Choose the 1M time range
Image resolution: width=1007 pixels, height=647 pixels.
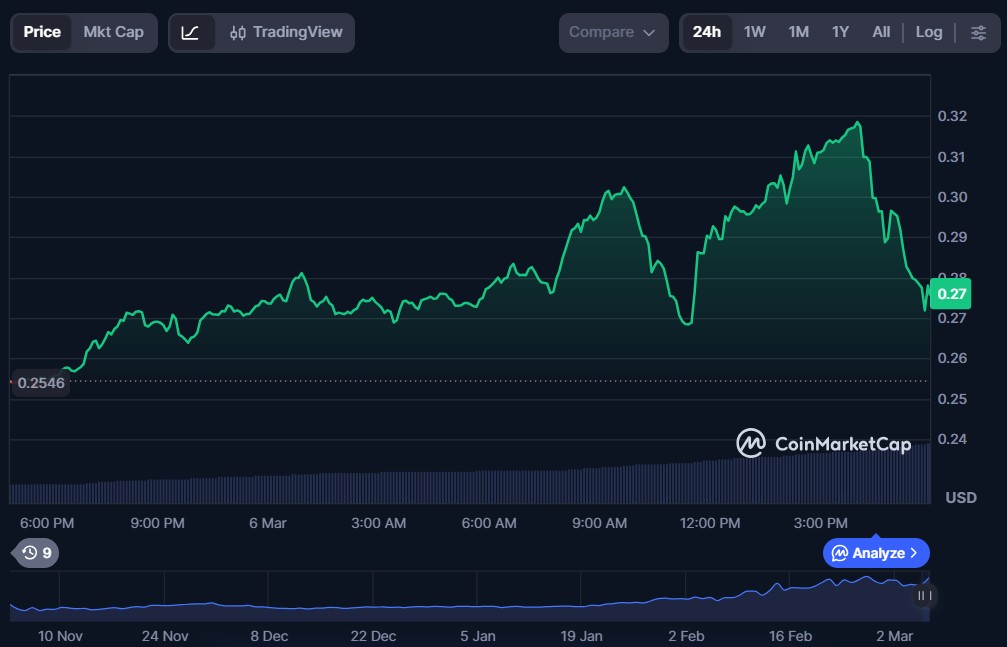coord(798,32)
